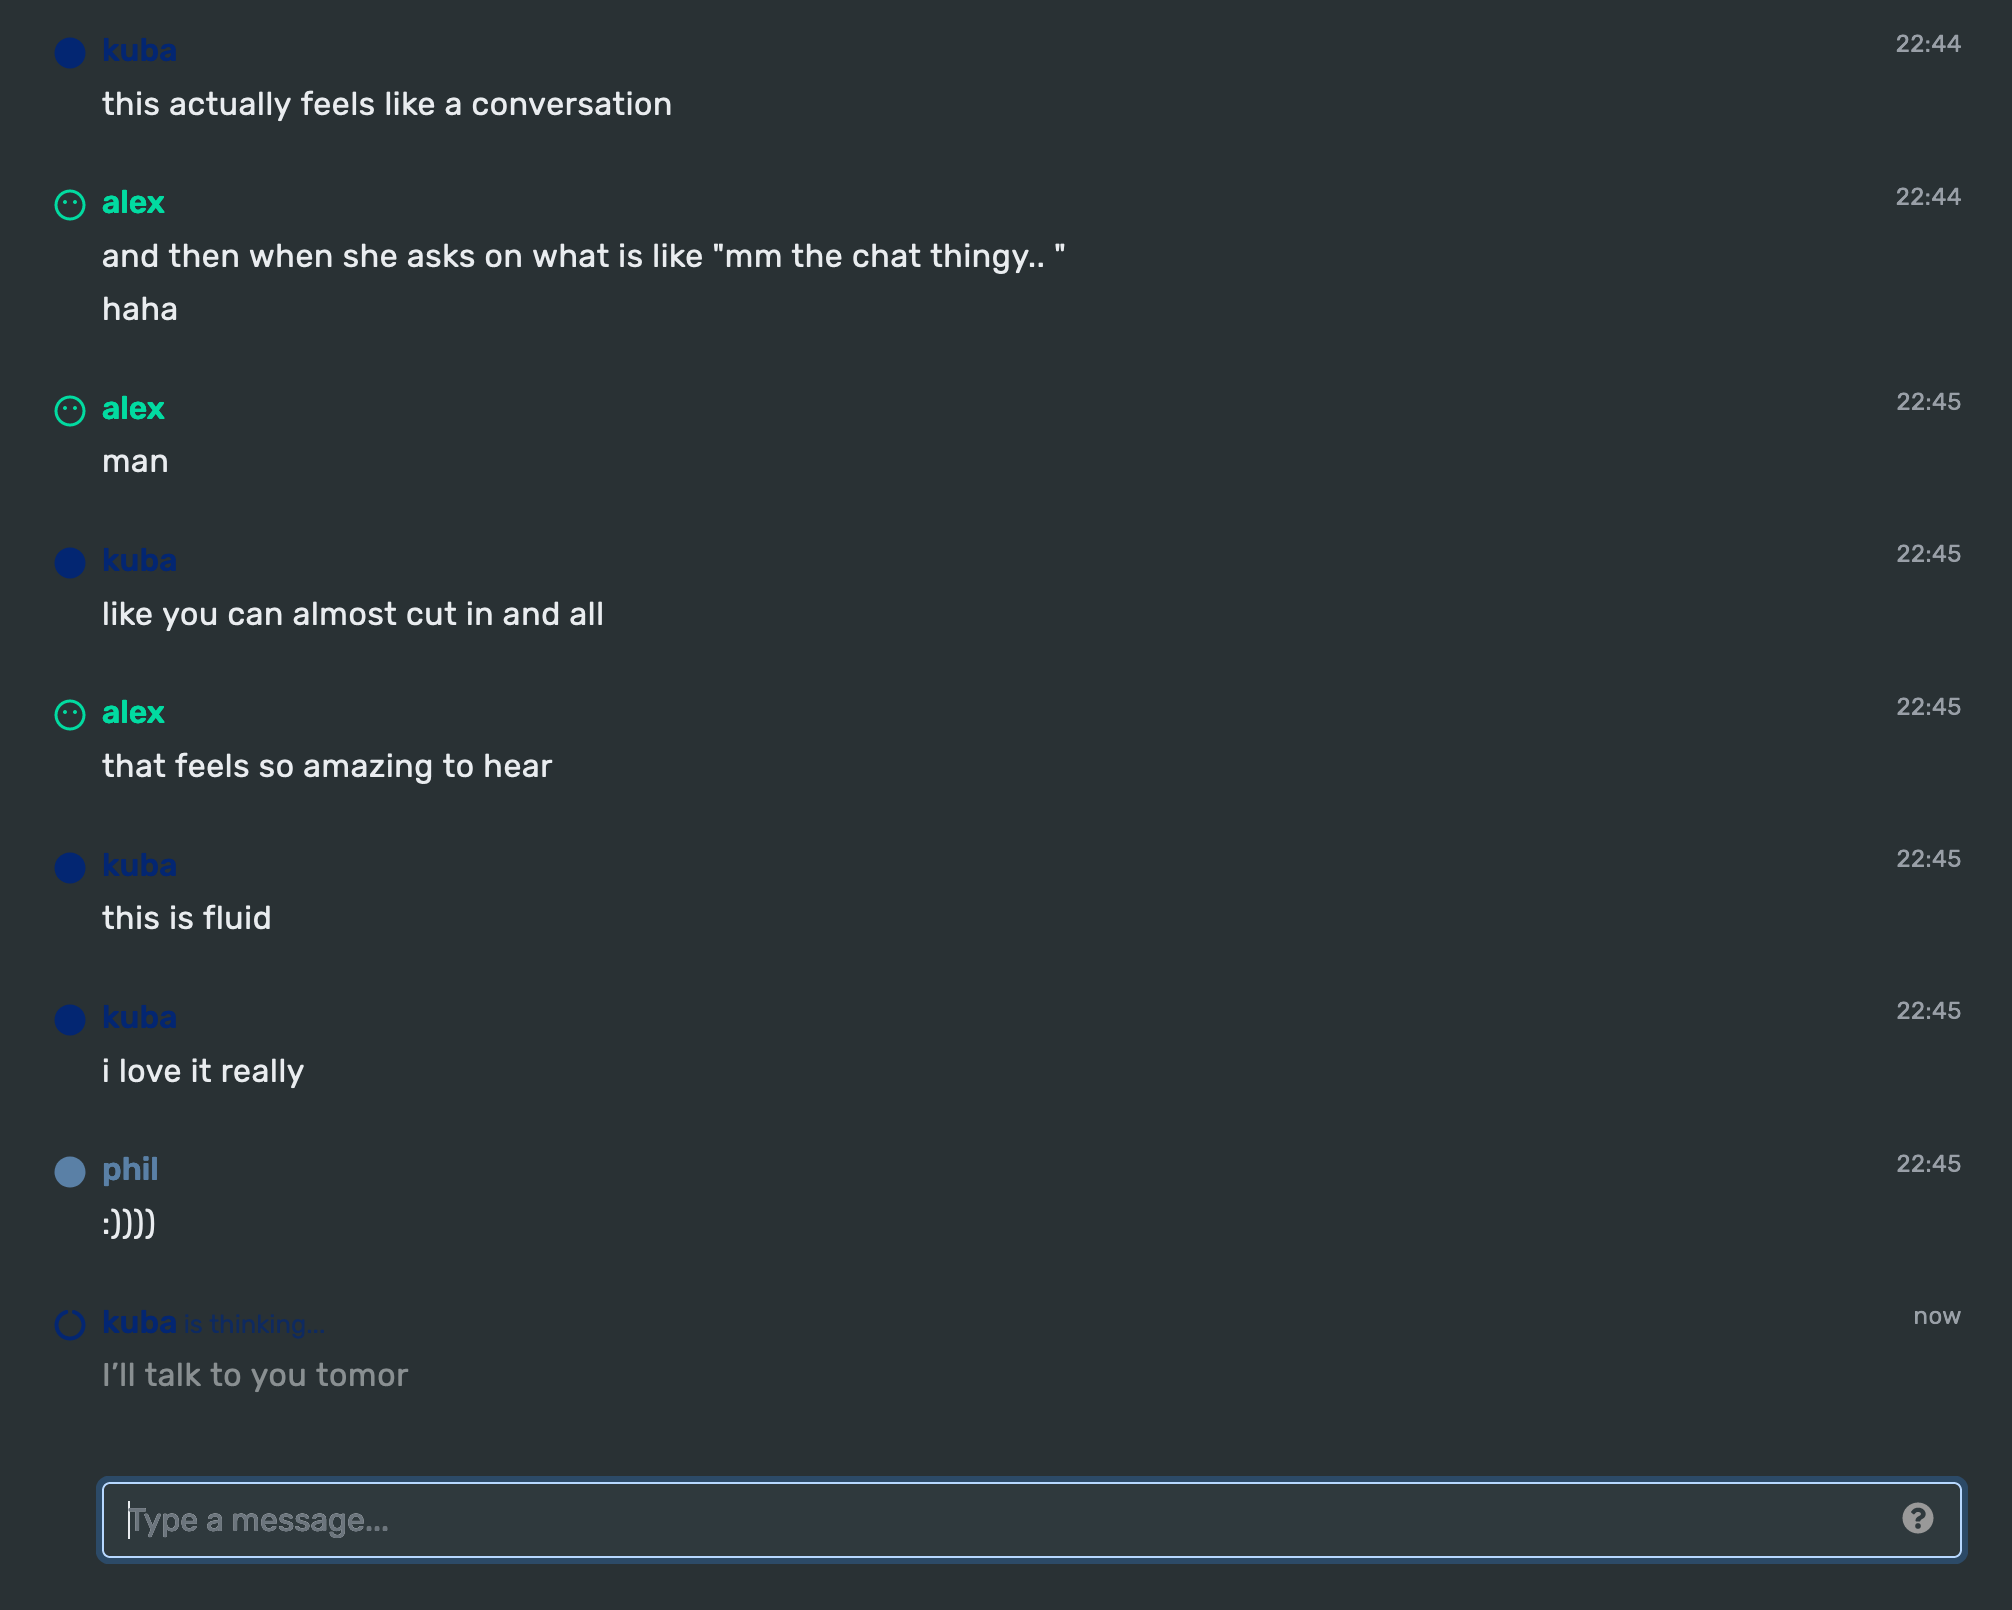Click alex's name above 'man'

pos(133,408)
